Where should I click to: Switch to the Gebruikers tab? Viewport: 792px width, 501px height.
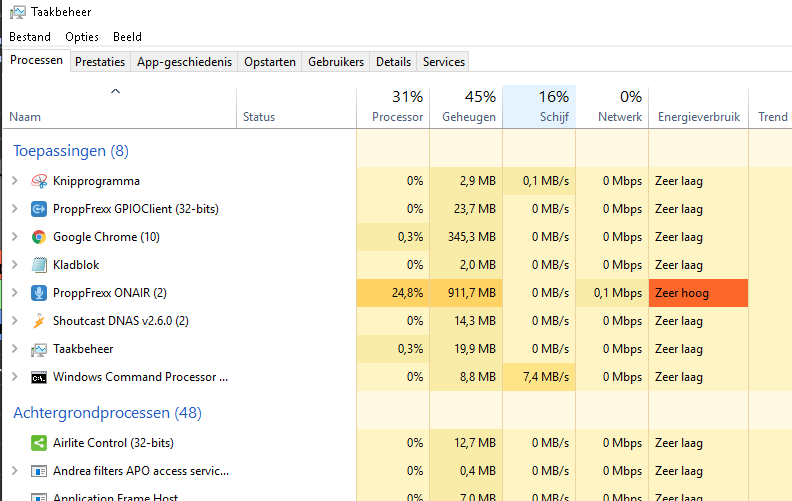click(x=336, y=62)
